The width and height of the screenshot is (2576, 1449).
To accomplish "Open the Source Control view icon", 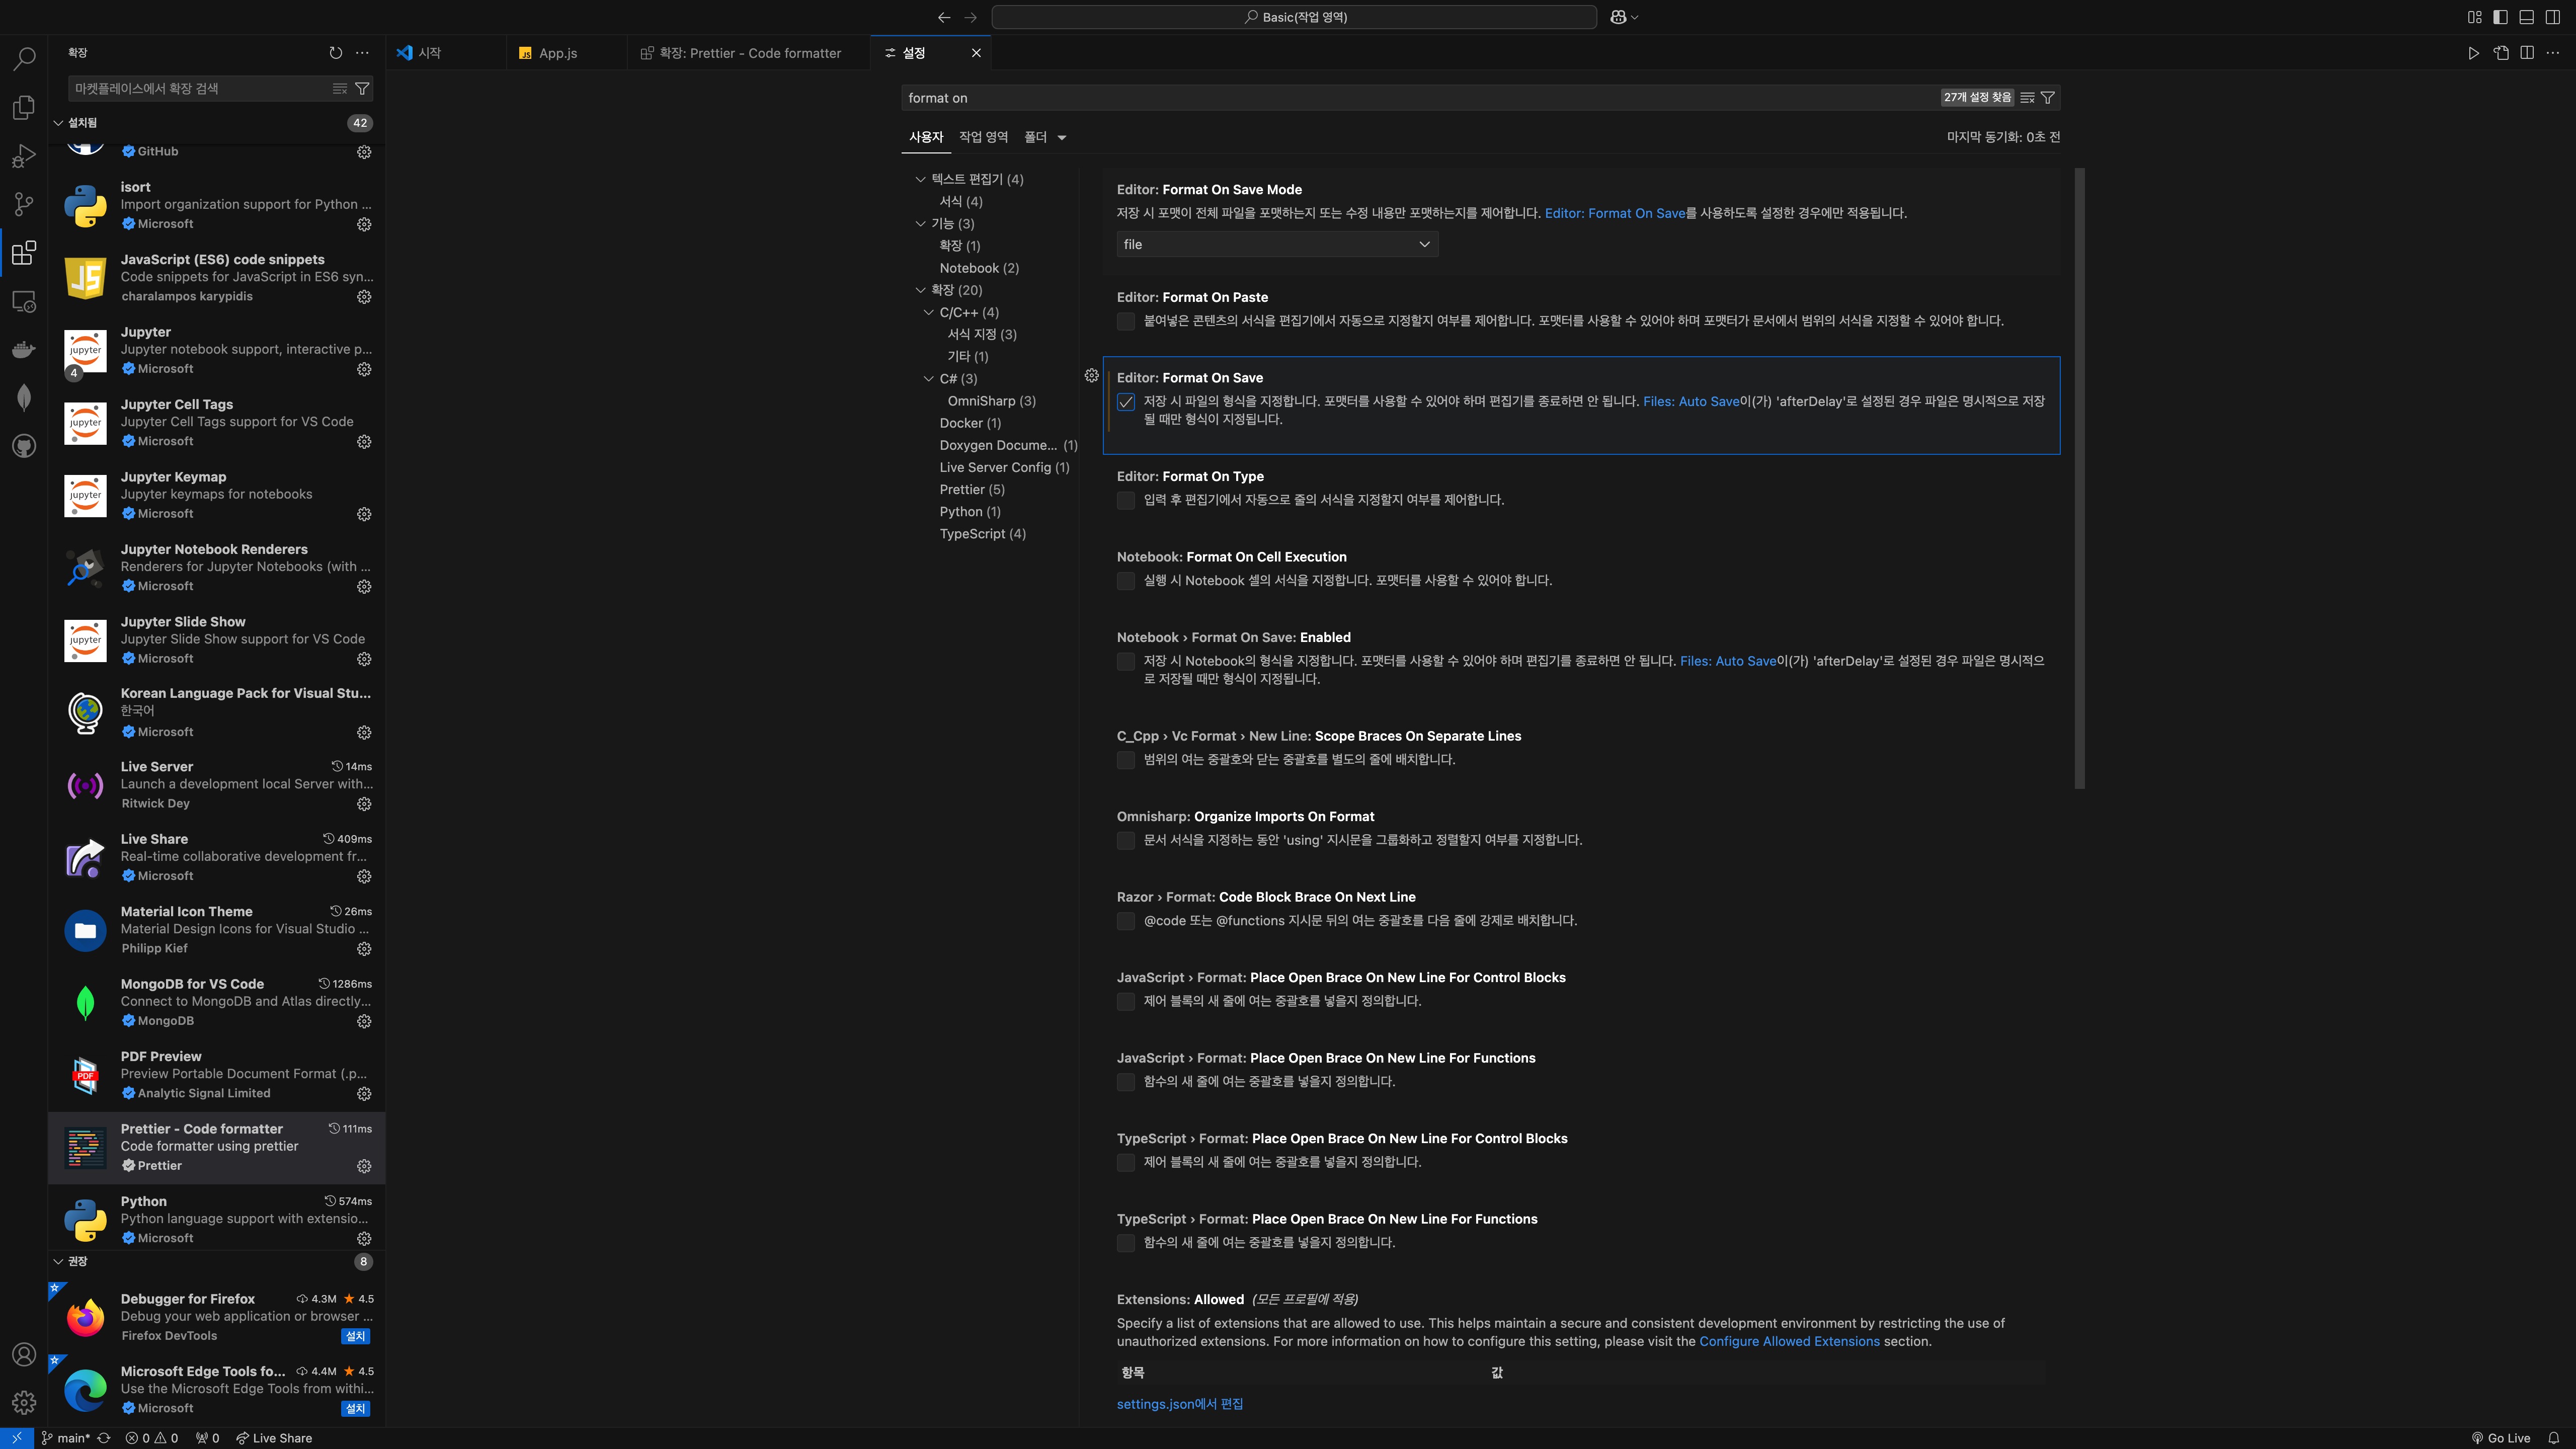I will click(x=24, y=204).
